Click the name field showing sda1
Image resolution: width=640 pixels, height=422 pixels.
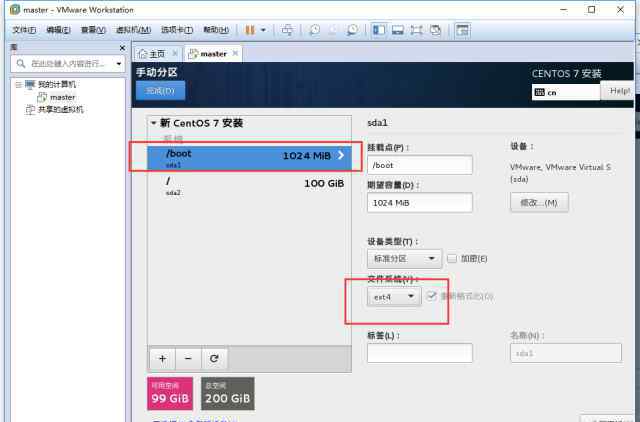click(566, 353)
